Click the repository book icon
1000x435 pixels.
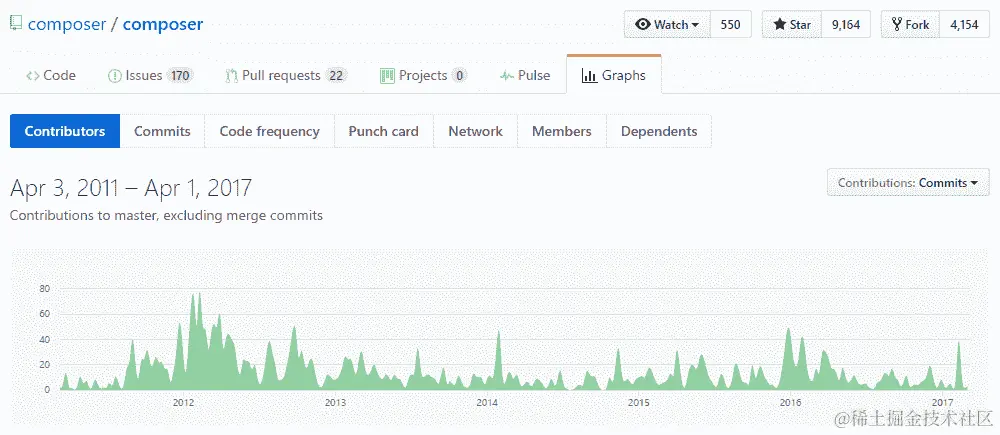point(15,24)
